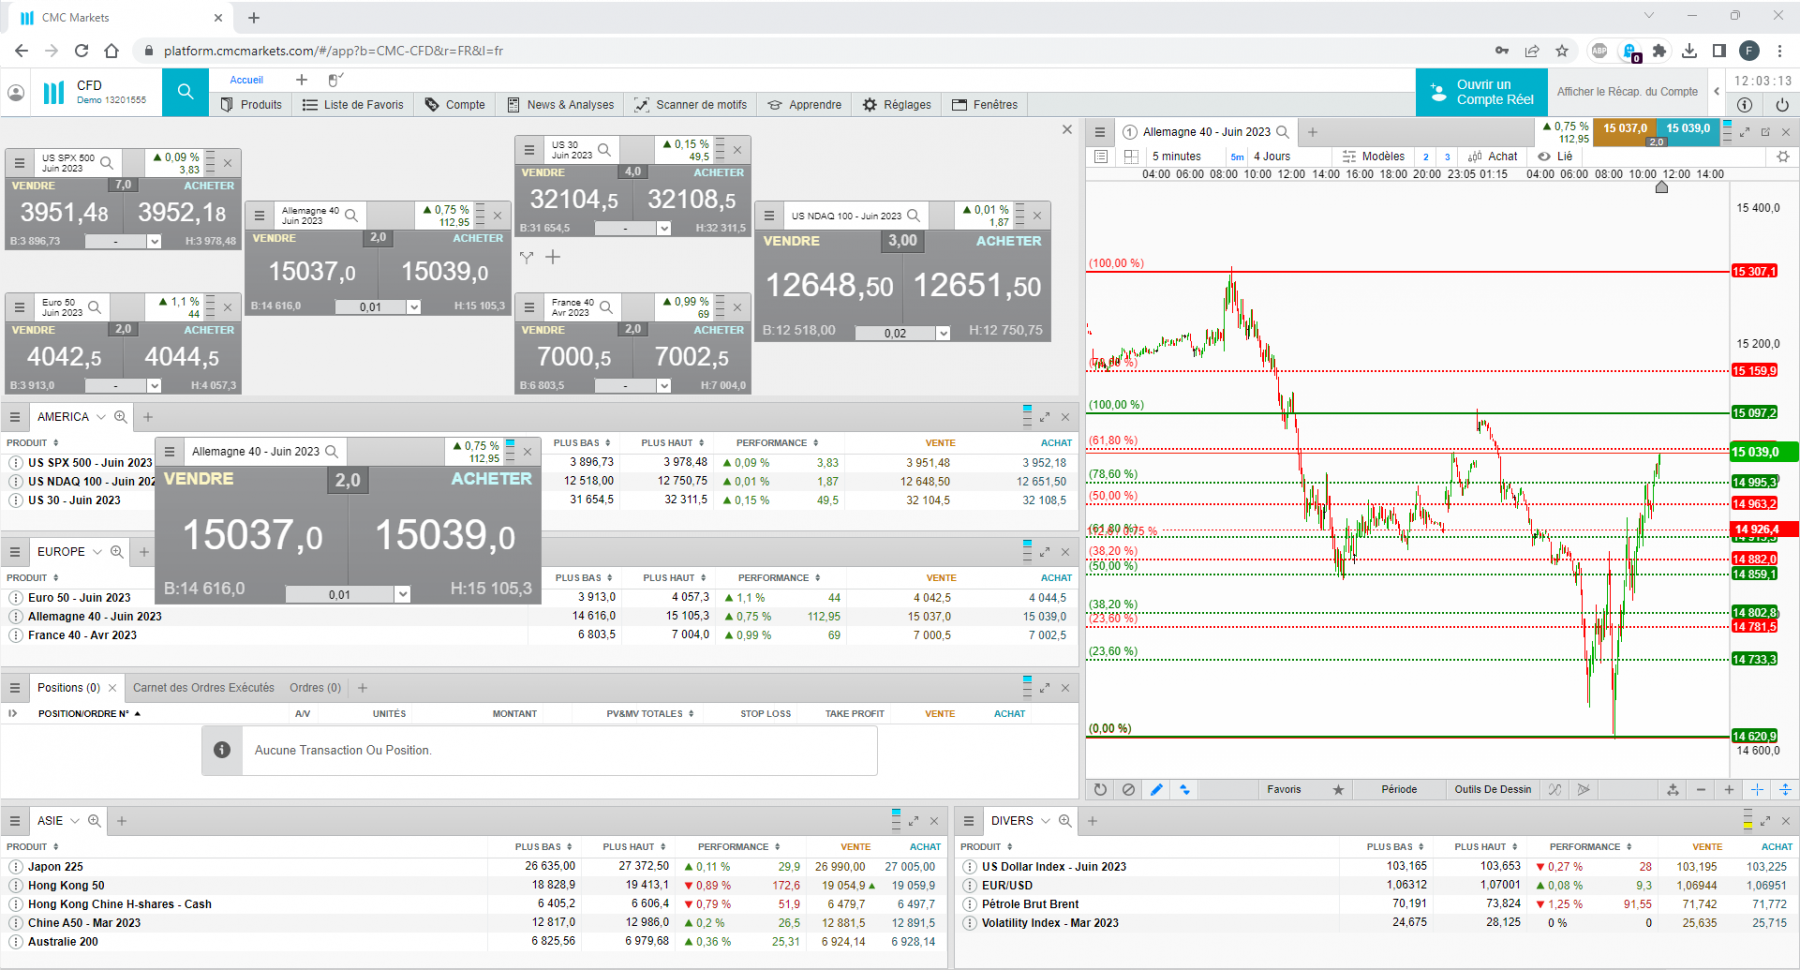The width and height of the screenshot is (1800, 970).
Task: Open the Produits menu
Action: point(251,104)
